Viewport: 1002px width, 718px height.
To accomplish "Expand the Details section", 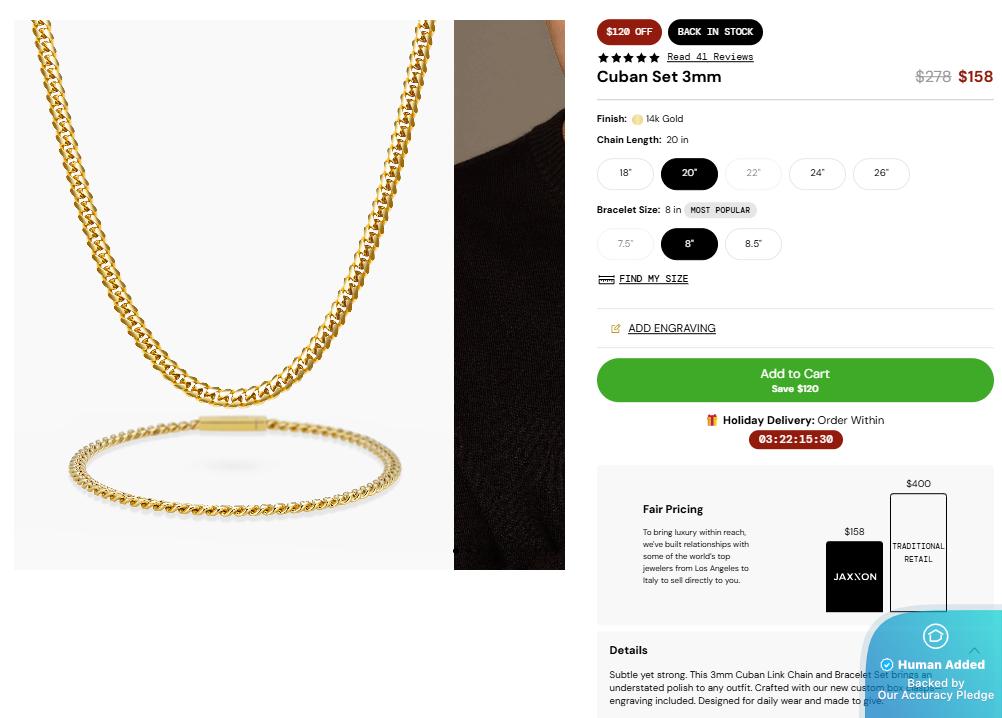I will coord(628,650).
